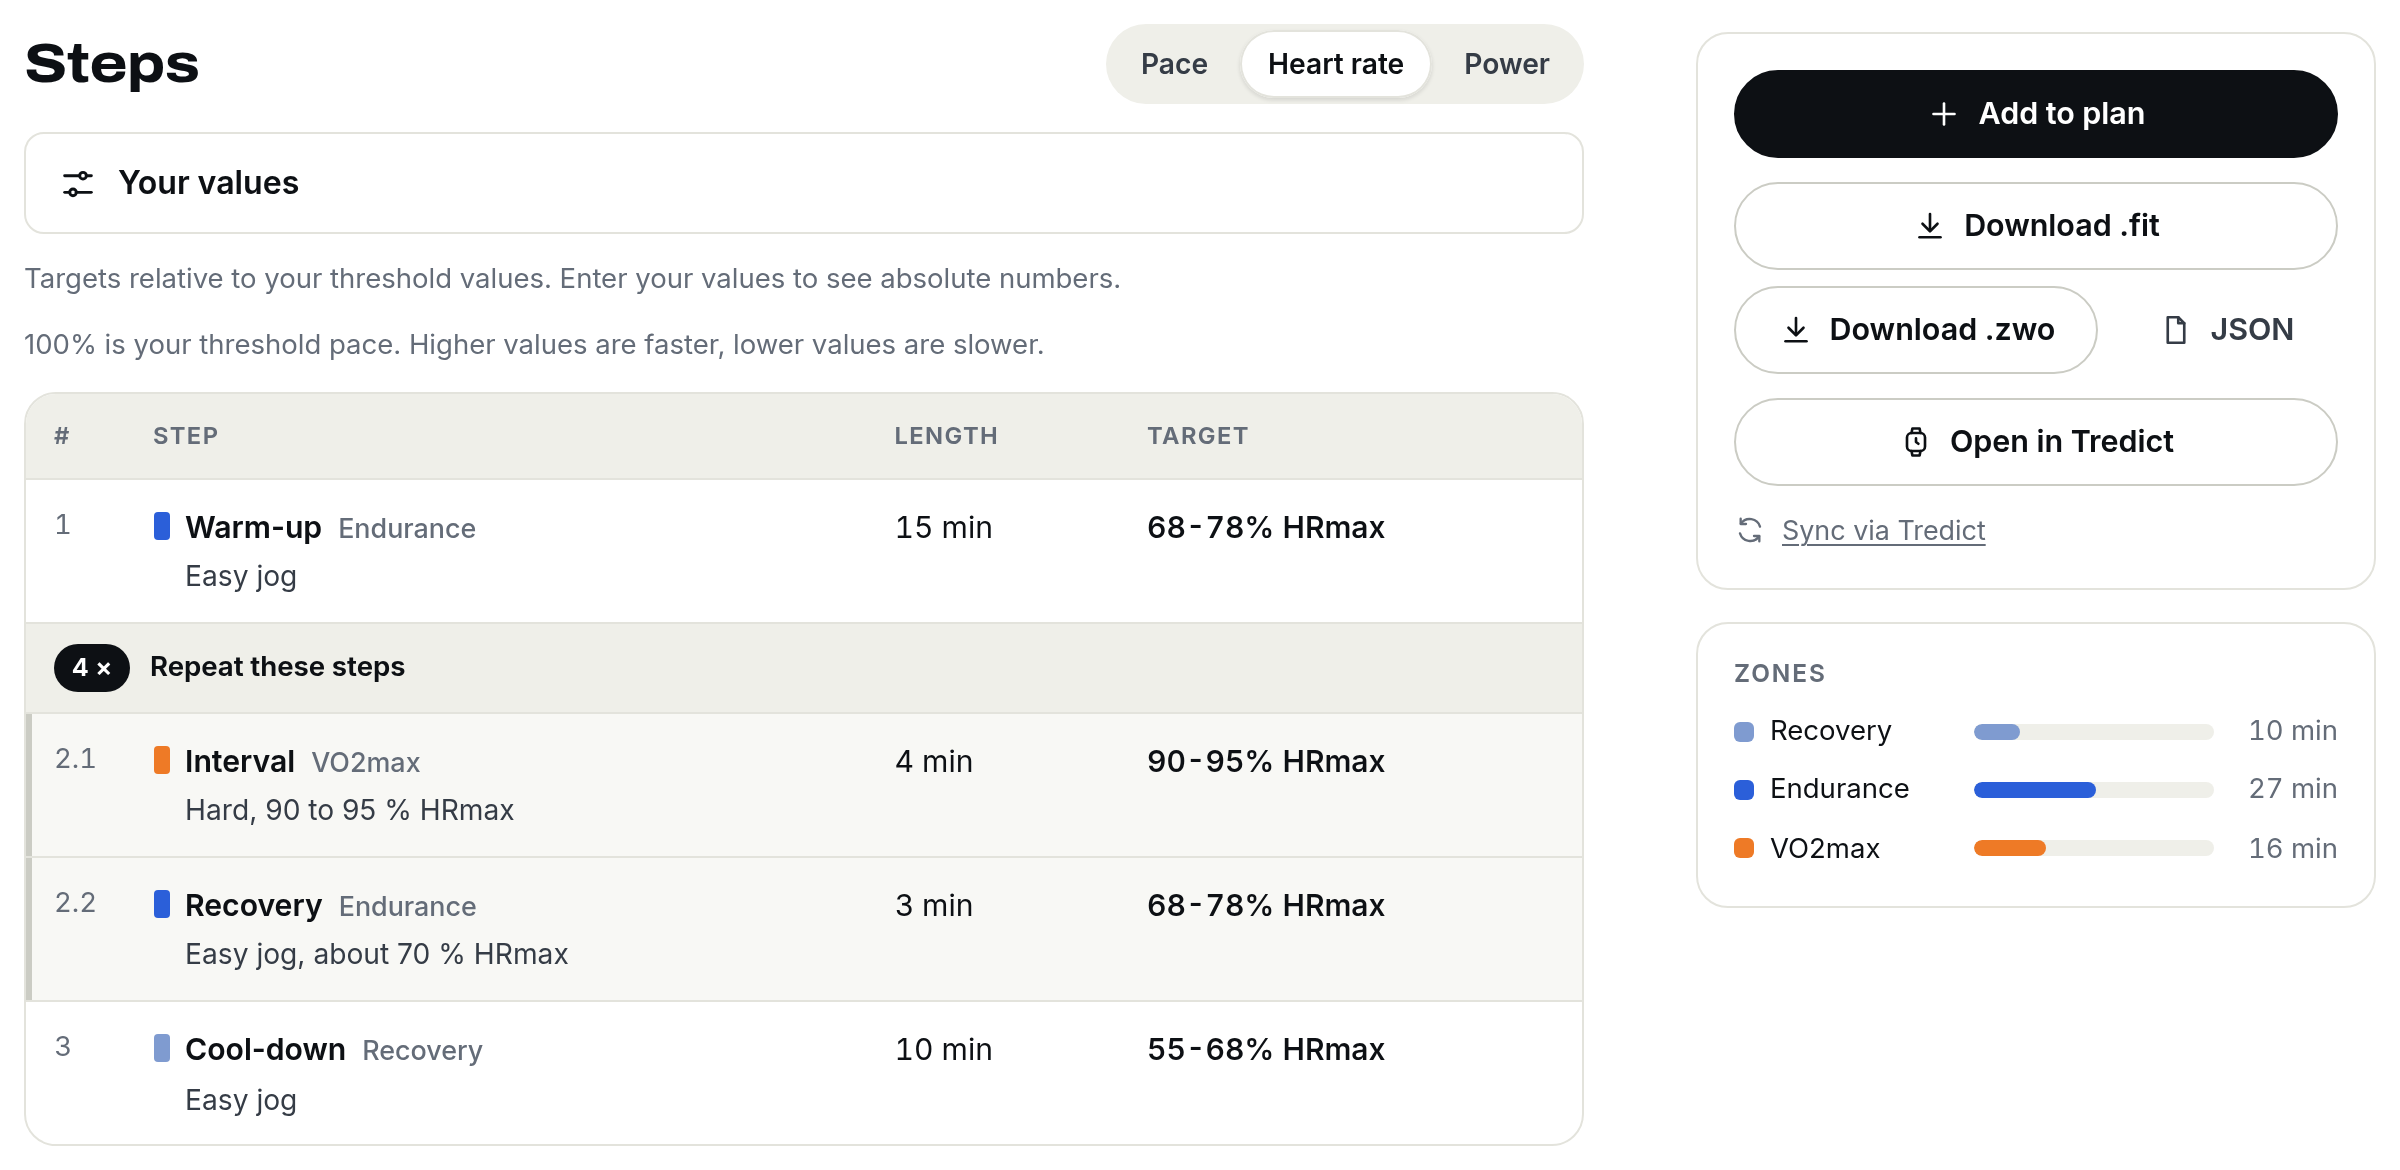
Task: Download the .zwo file
Action: click(1915, 330)
